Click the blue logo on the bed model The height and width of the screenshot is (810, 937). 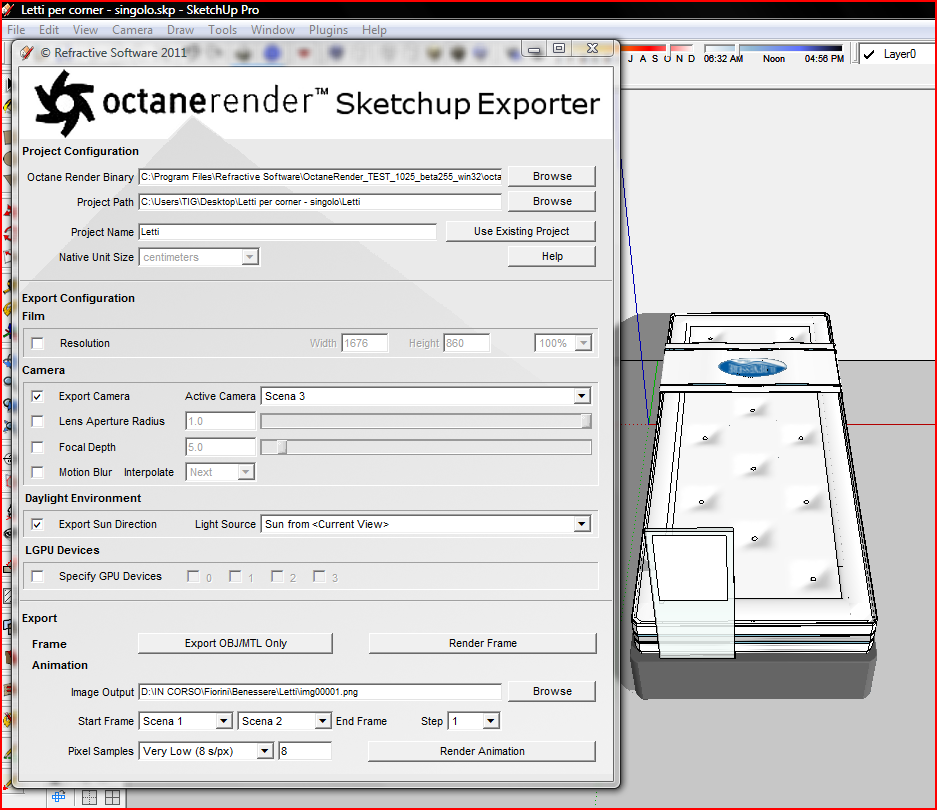pos(752,368)
